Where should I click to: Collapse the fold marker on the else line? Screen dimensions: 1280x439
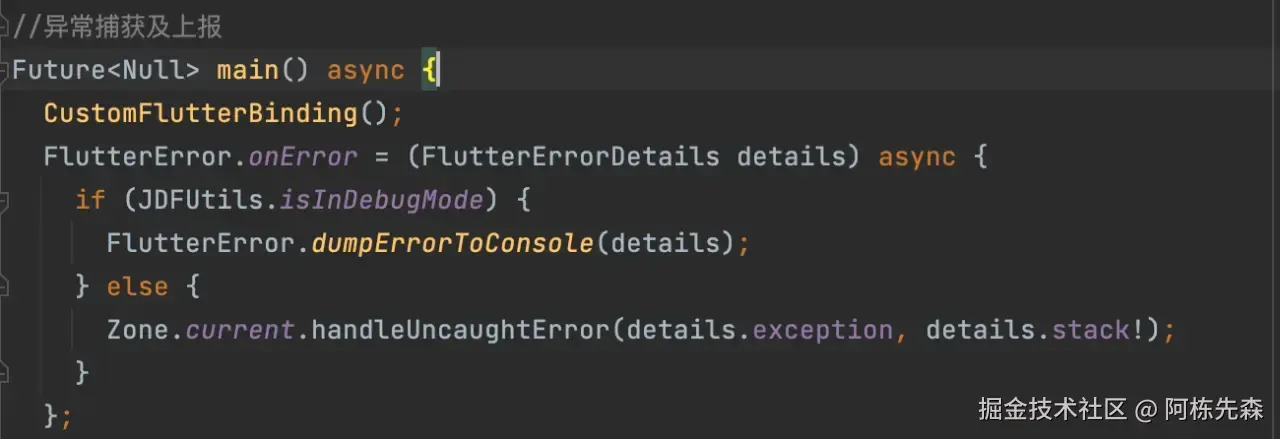pos(4,287)
